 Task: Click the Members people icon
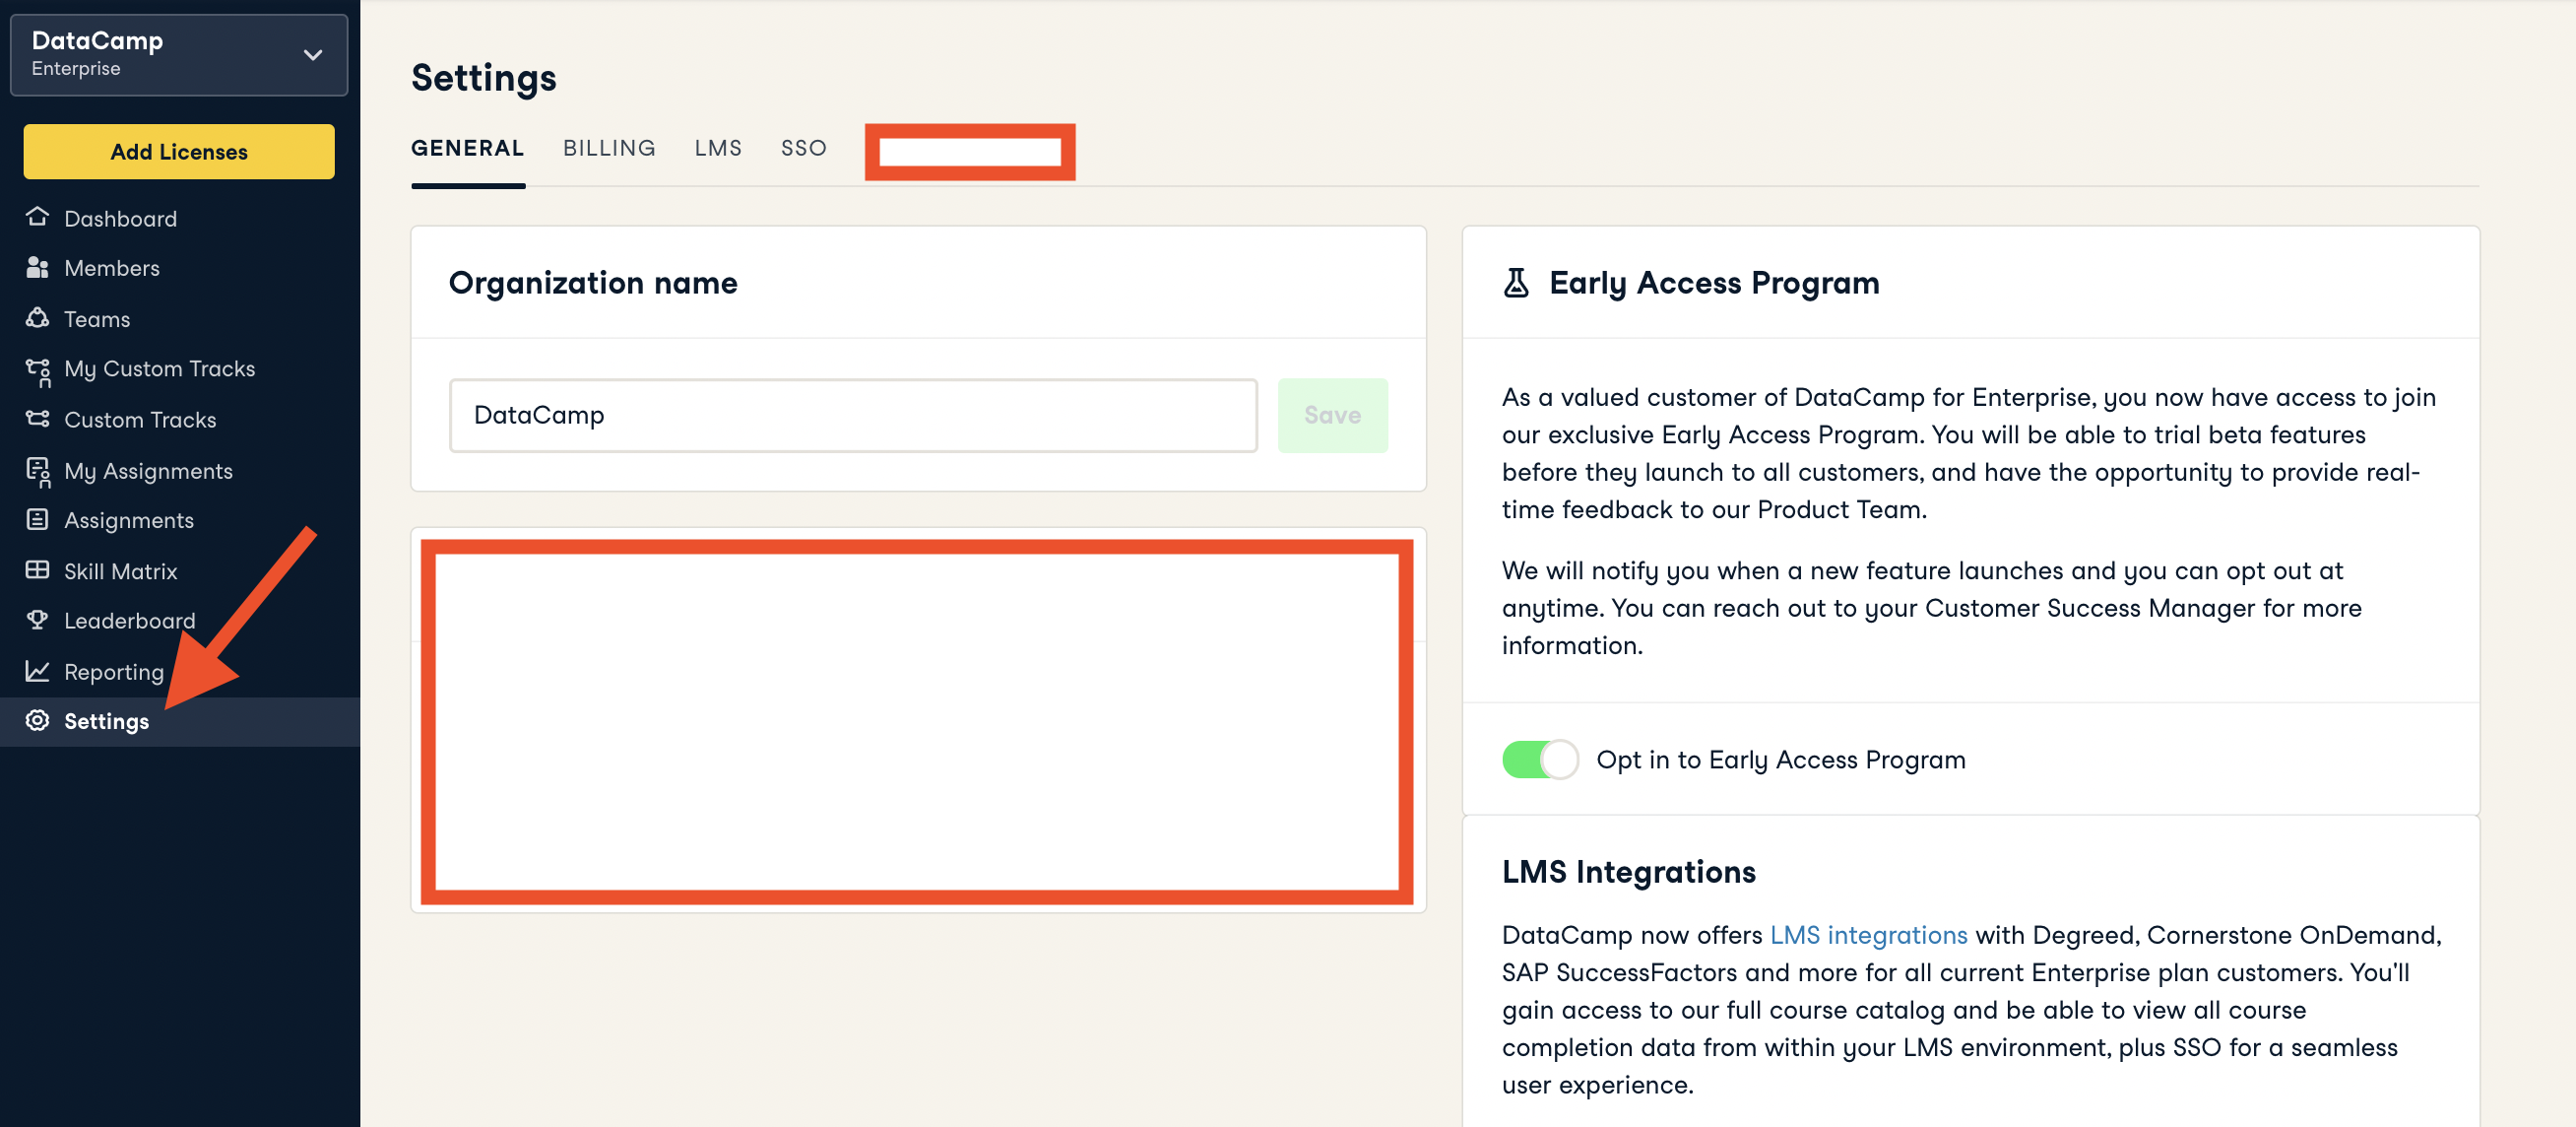37,267
